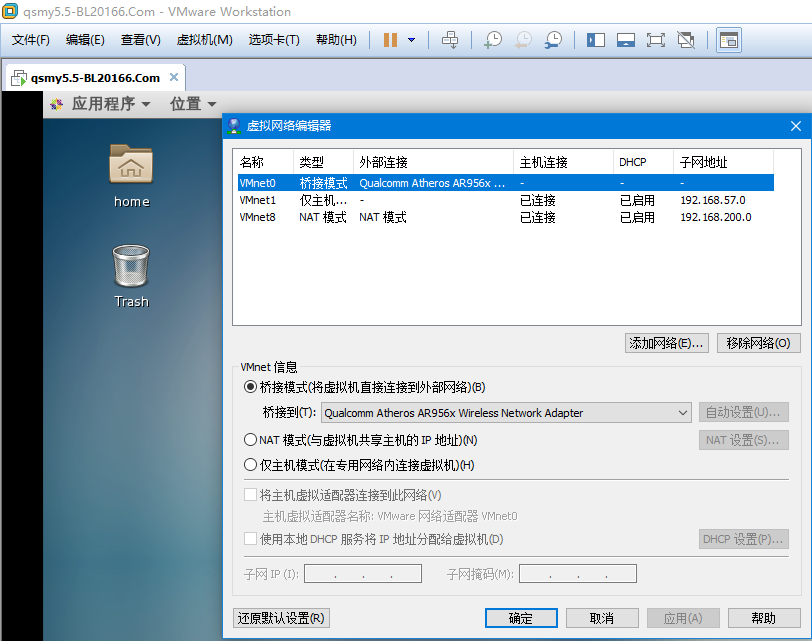Select the VMnet0 row in the network list

pyautogui.click(x=505, y=183)
